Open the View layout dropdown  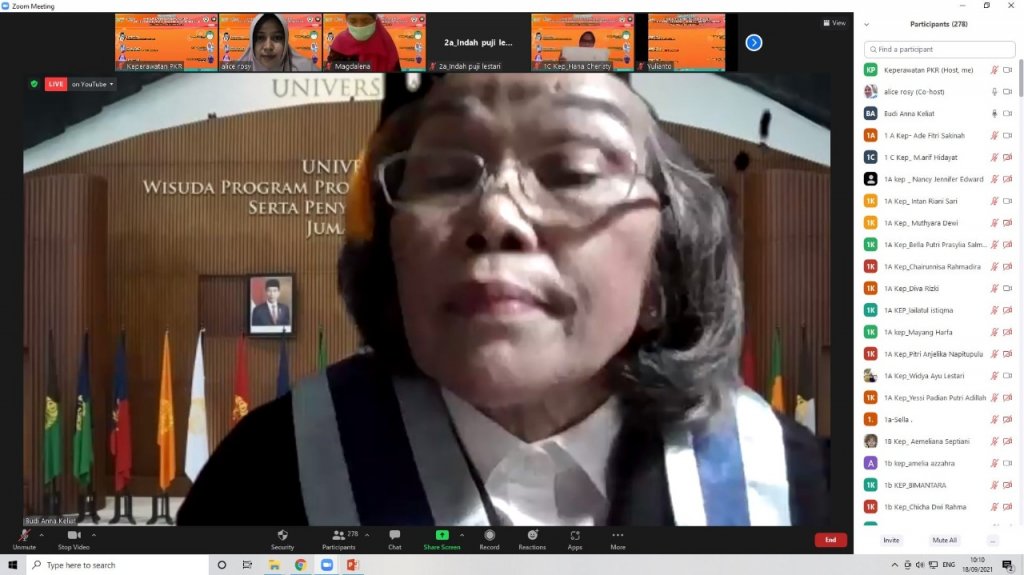tap(834, 23)
